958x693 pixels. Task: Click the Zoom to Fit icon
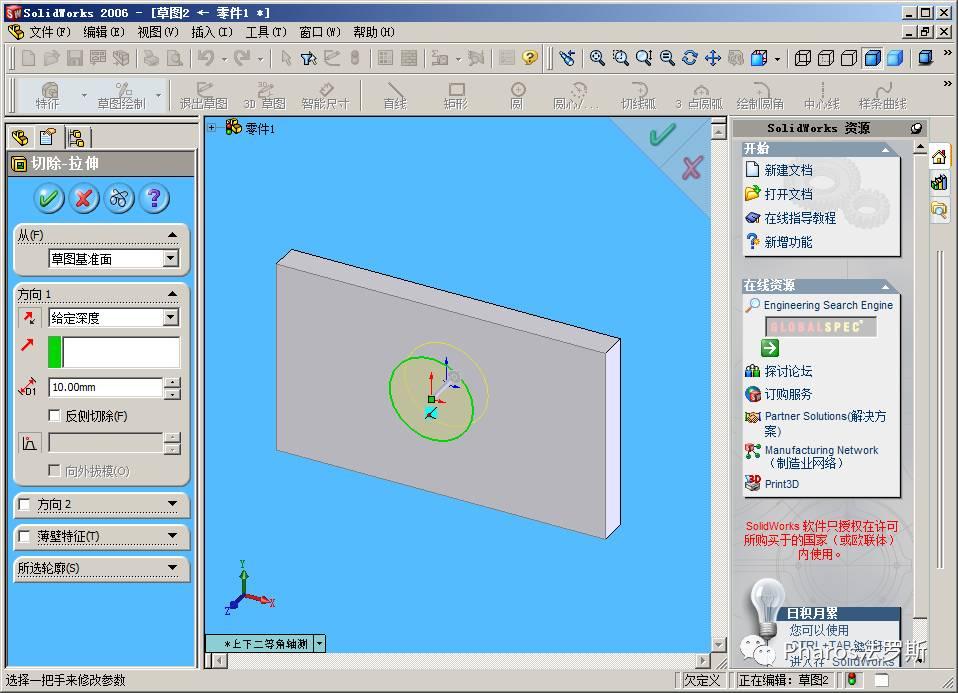(597, 58)
